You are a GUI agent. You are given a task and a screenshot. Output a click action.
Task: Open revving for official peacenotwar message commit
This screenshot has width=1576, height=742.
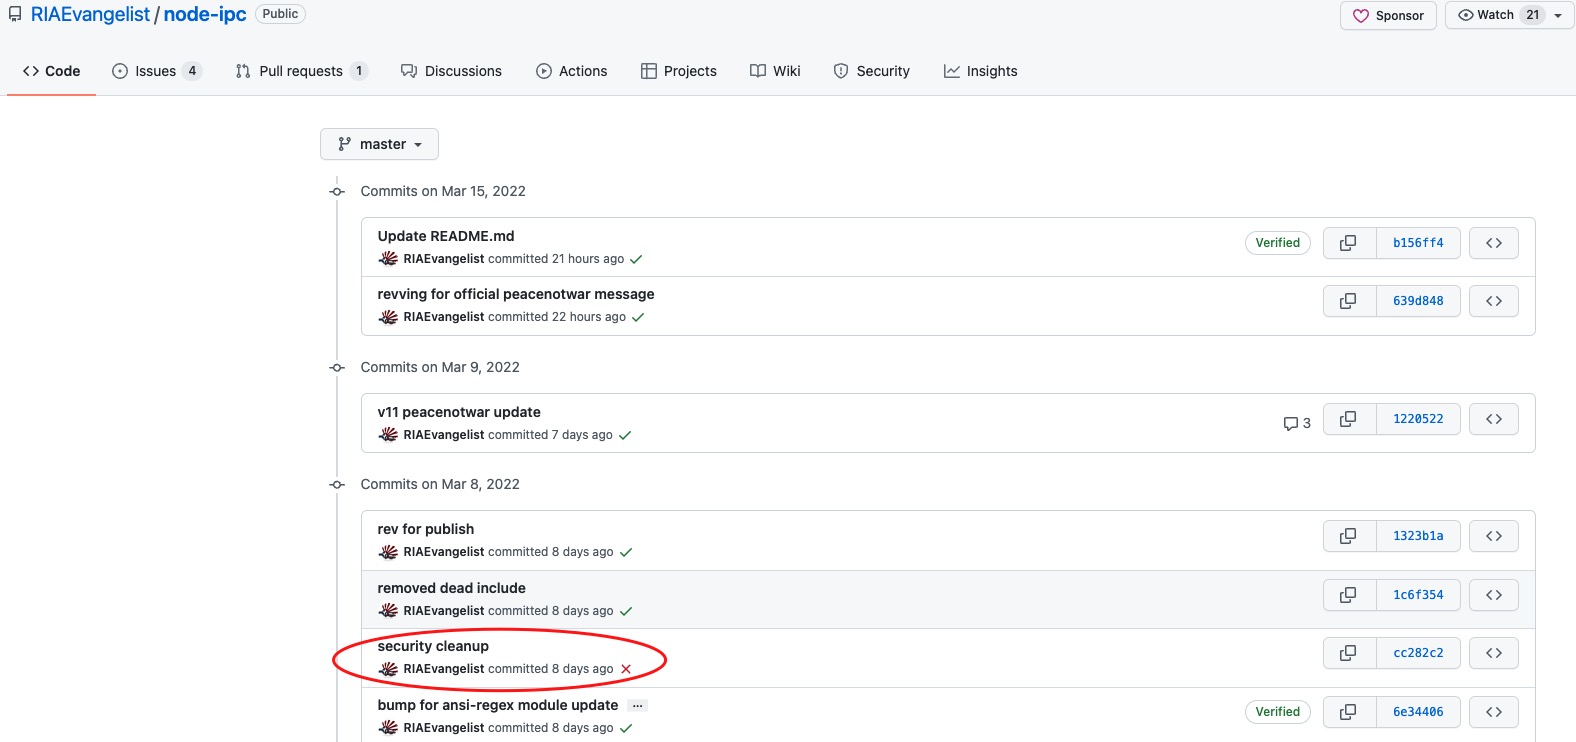516,294
